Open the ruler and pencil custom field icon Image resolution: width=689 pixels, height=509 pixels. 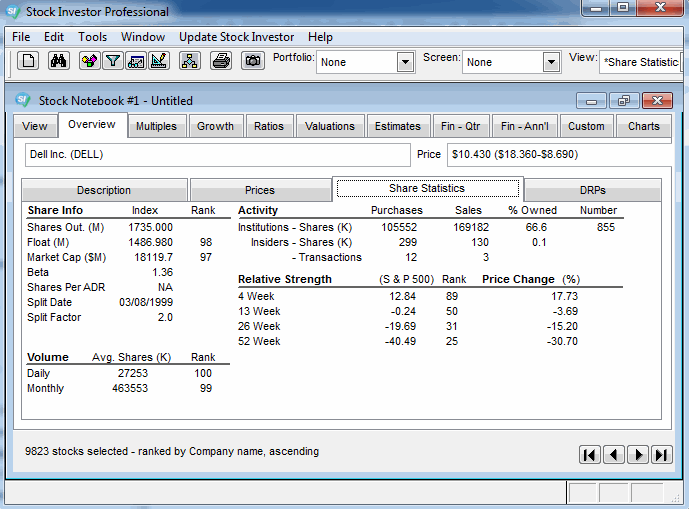[x=159, y=61]
